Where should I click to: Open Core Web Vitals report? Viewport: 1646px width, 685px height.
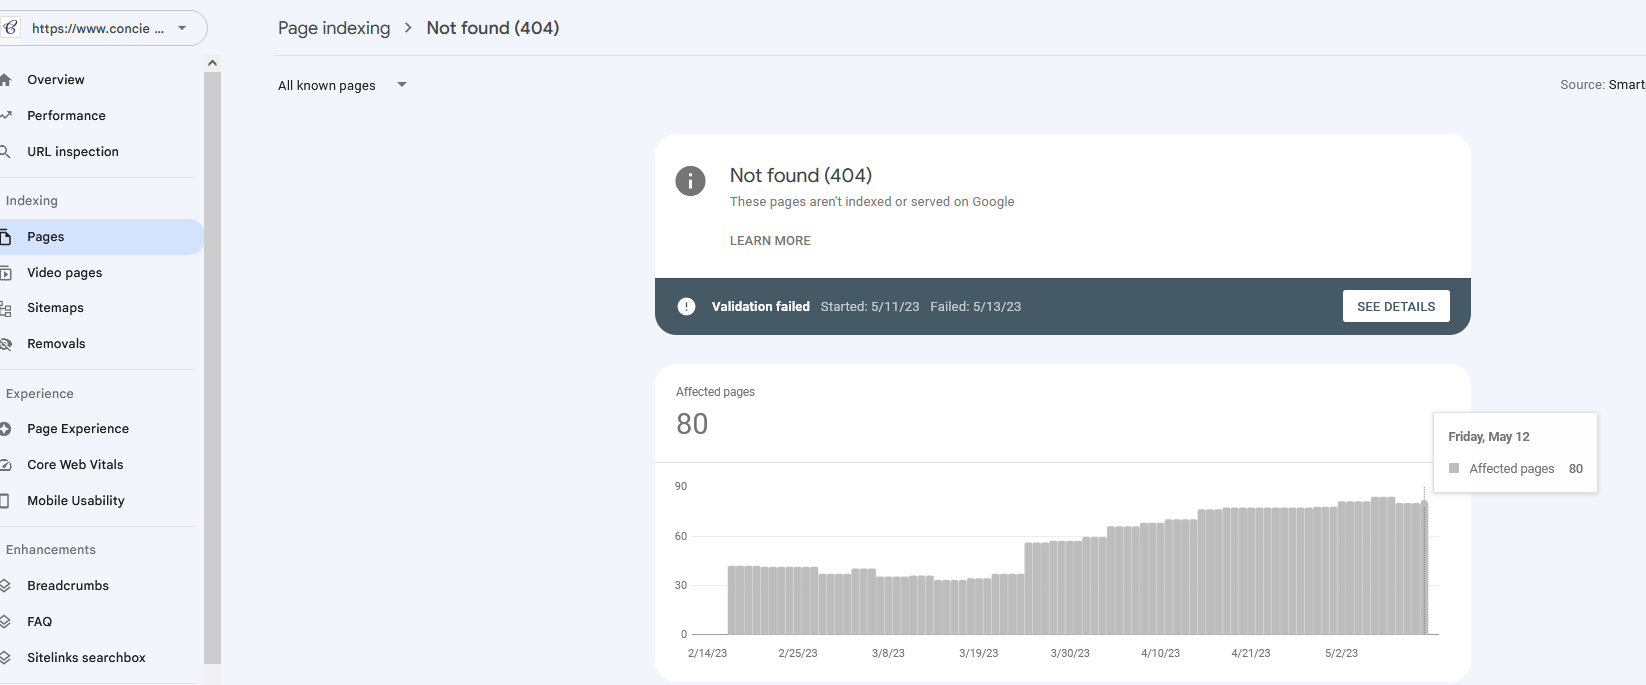pyautogui.click(x=75, y=464)
